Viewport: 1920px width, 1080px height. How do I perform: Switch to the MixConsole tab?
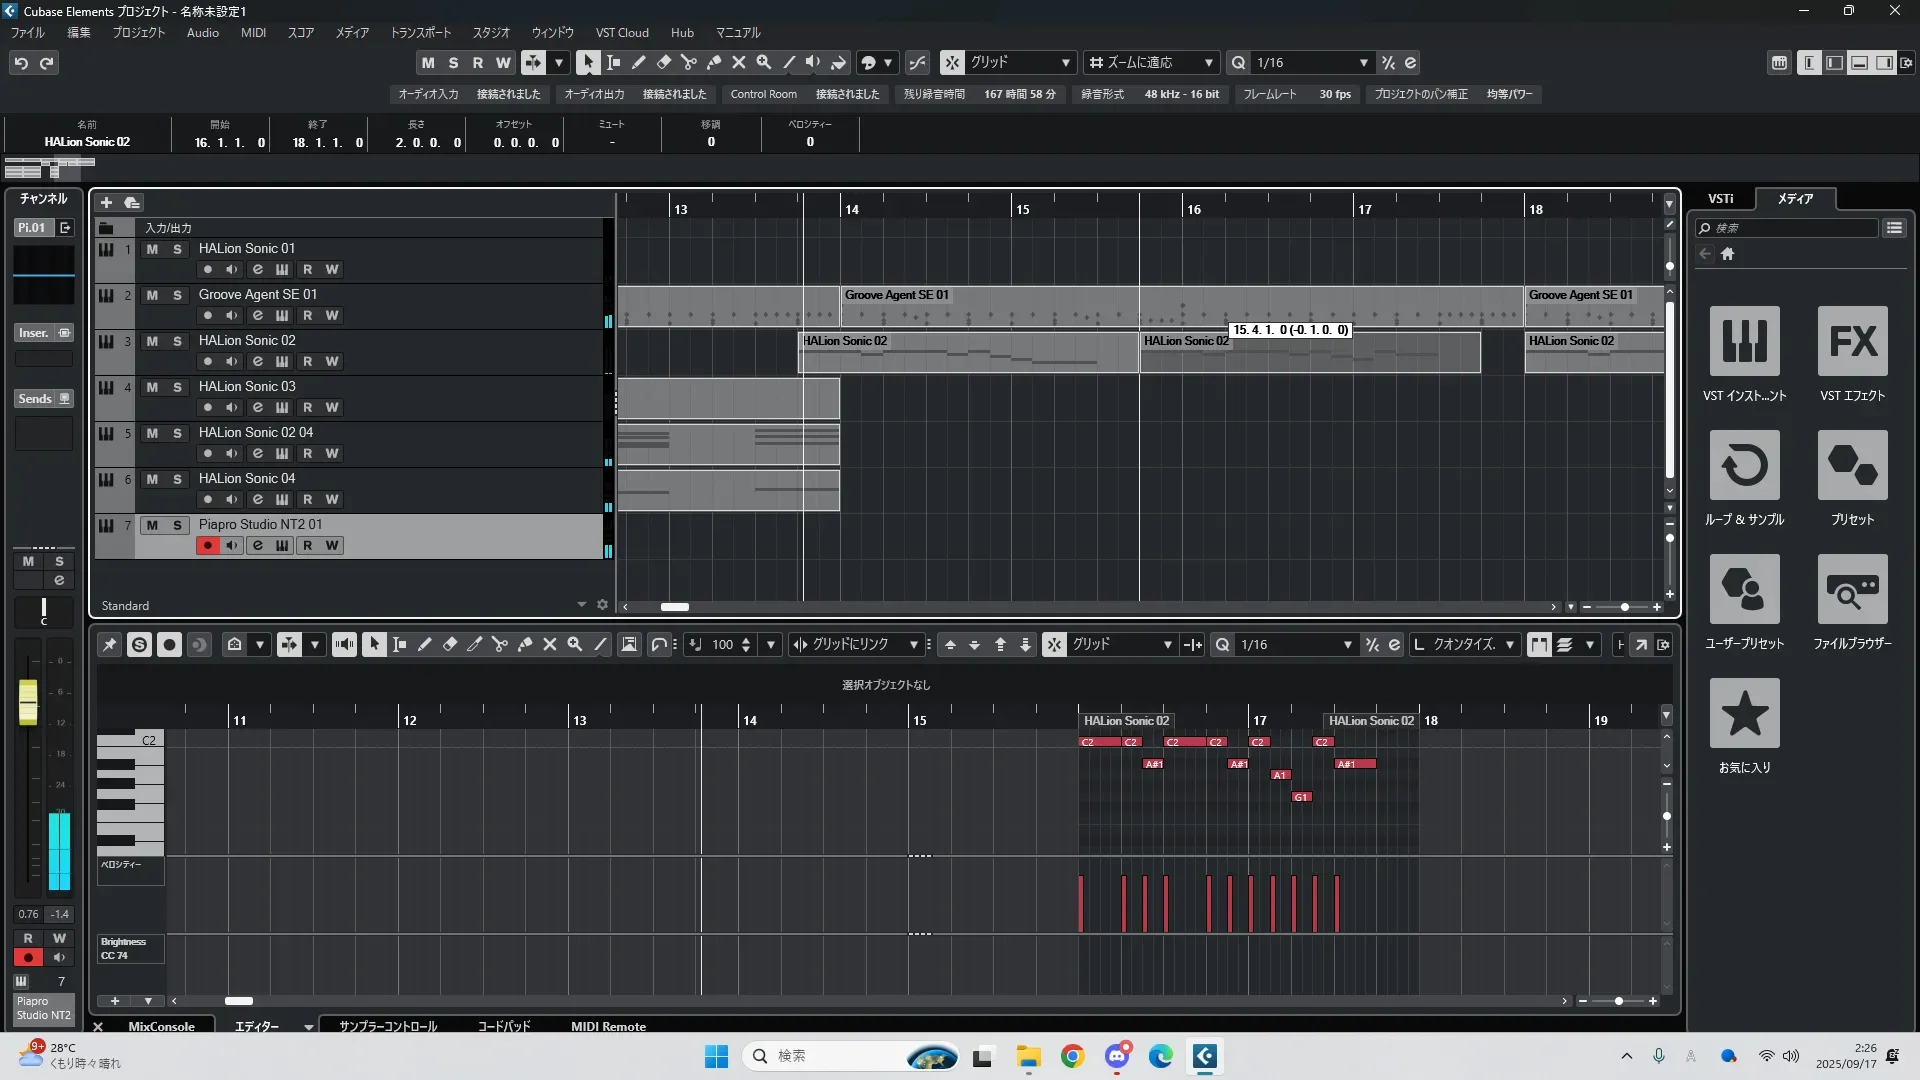pos(161,1026)
